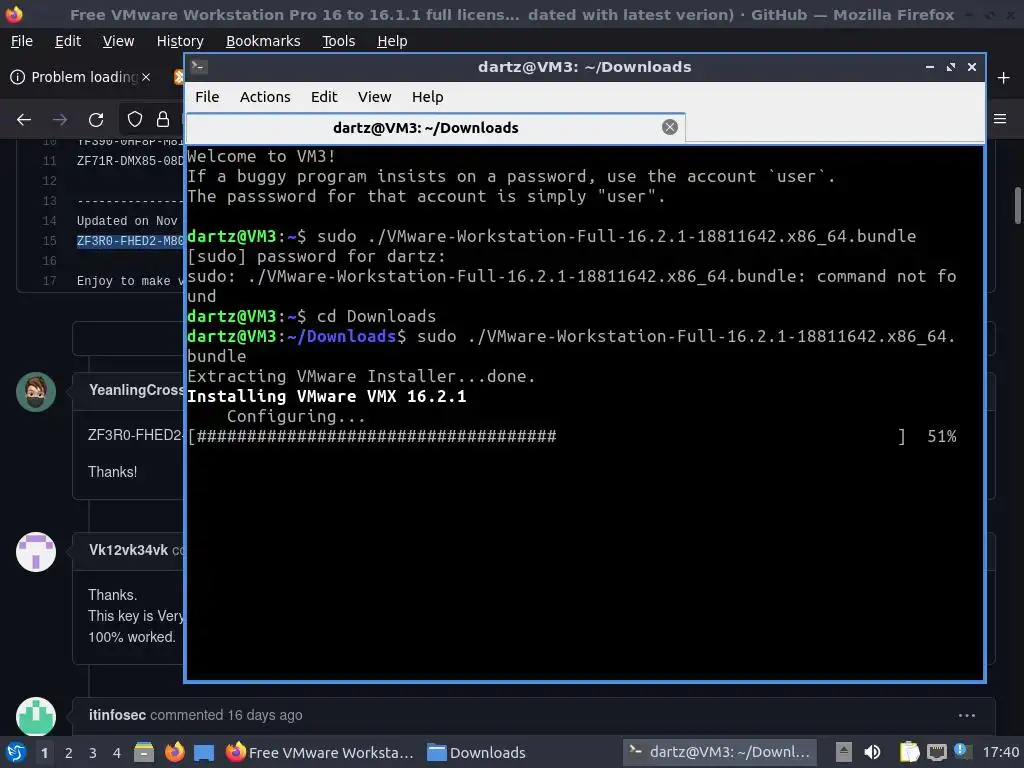Open Firefox View menu
The width and height of the screenshot is (1024, 768).
(x=118, y=41)
